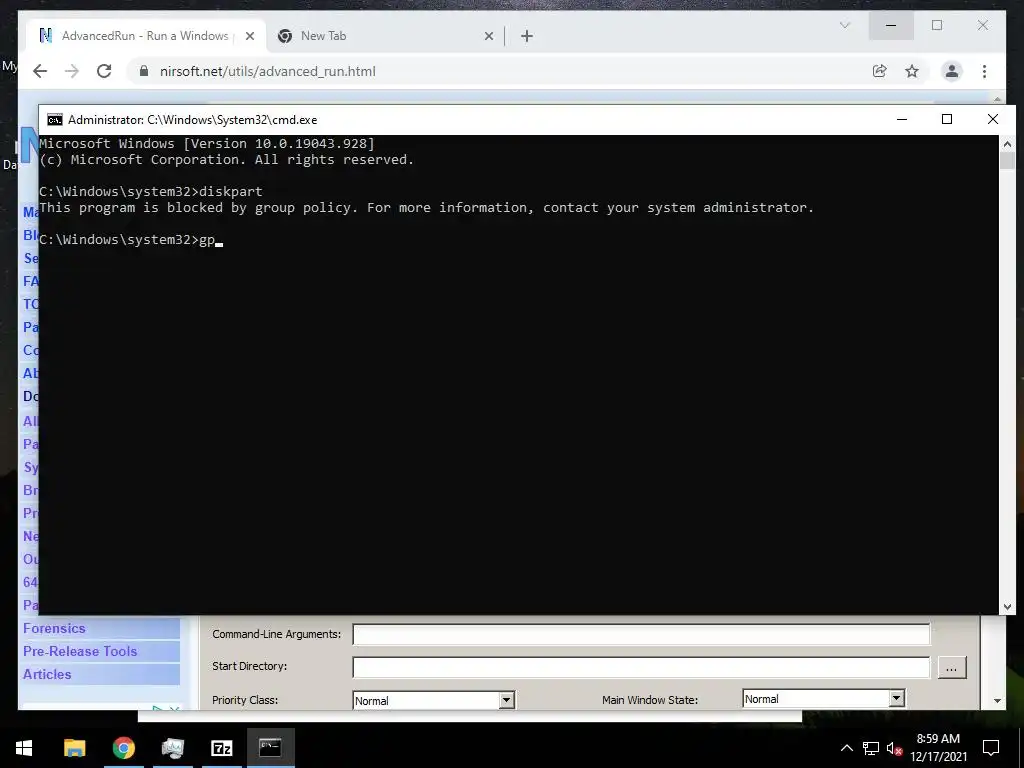Expand the Priority Class dropdown
The width and height of the screenshot is (1024, 768).
tap(507, 700)
